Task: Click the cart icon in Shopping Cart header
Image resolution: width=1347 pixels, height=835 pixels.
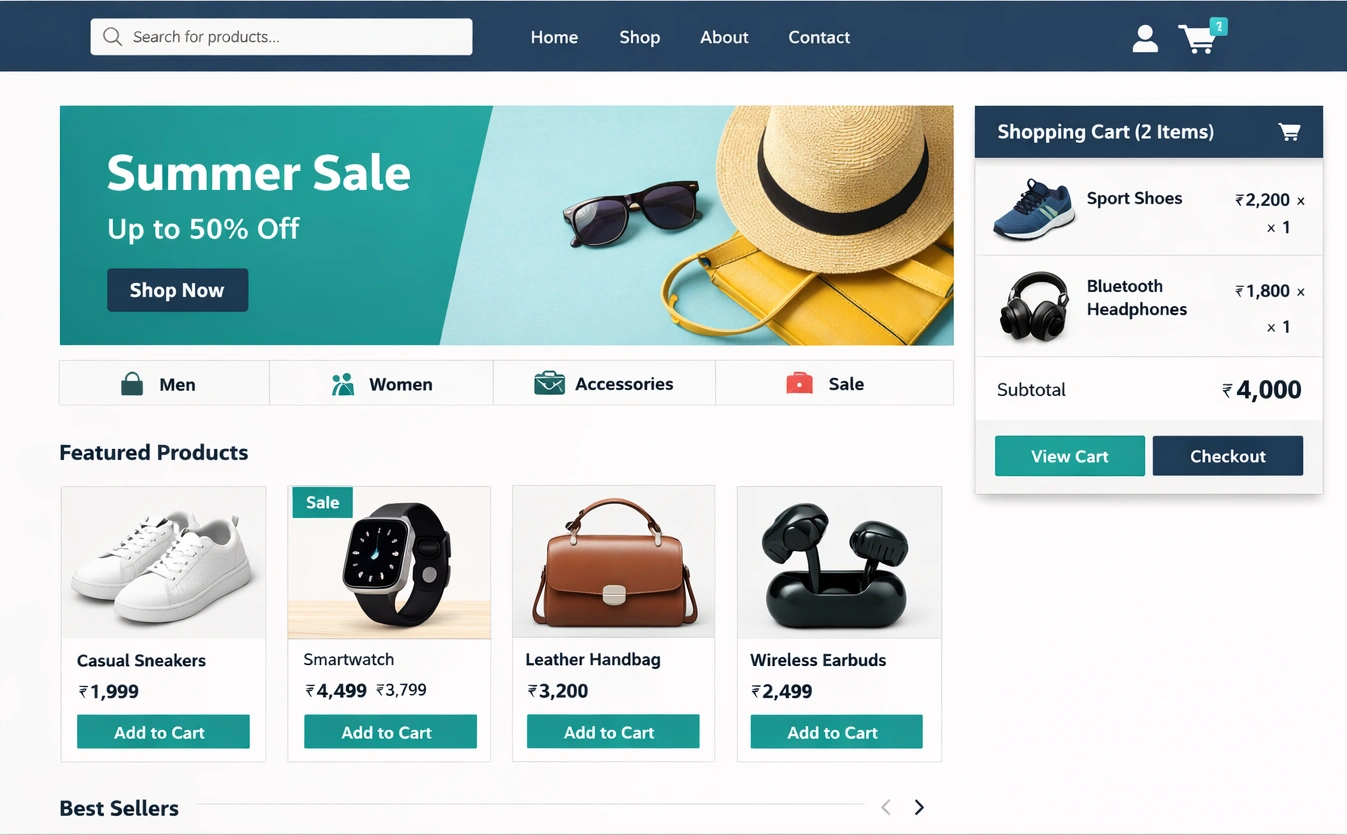Action: coord(1289,132)
